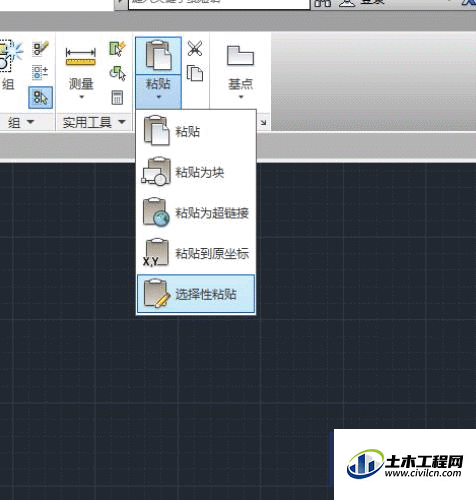Click the add-to-group icon with plus-minus
This screenshot has width=476, height=500.
[x=40, y=73]
